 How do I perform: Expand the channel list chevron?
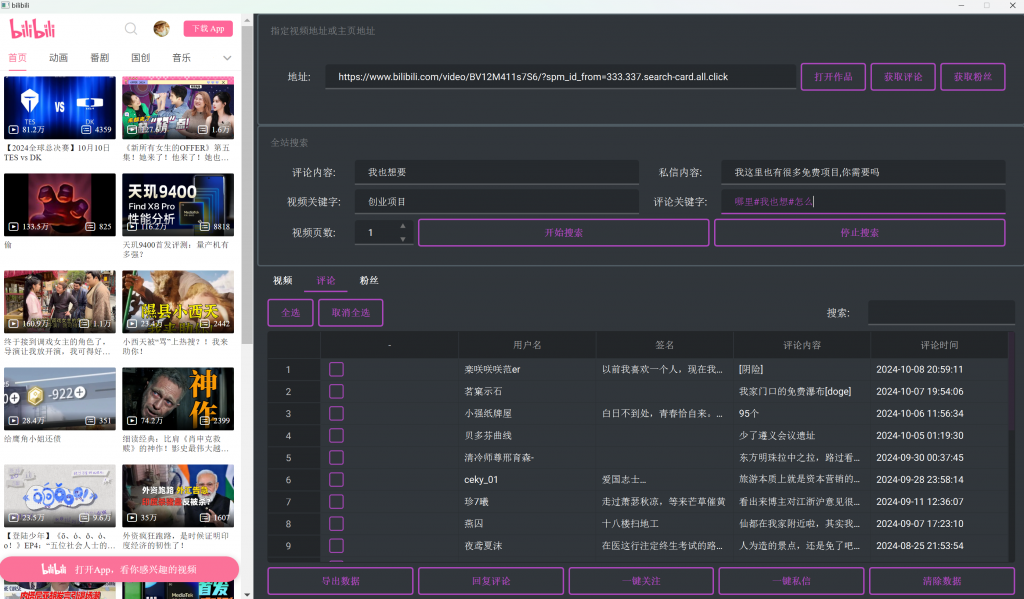point(227,57)
